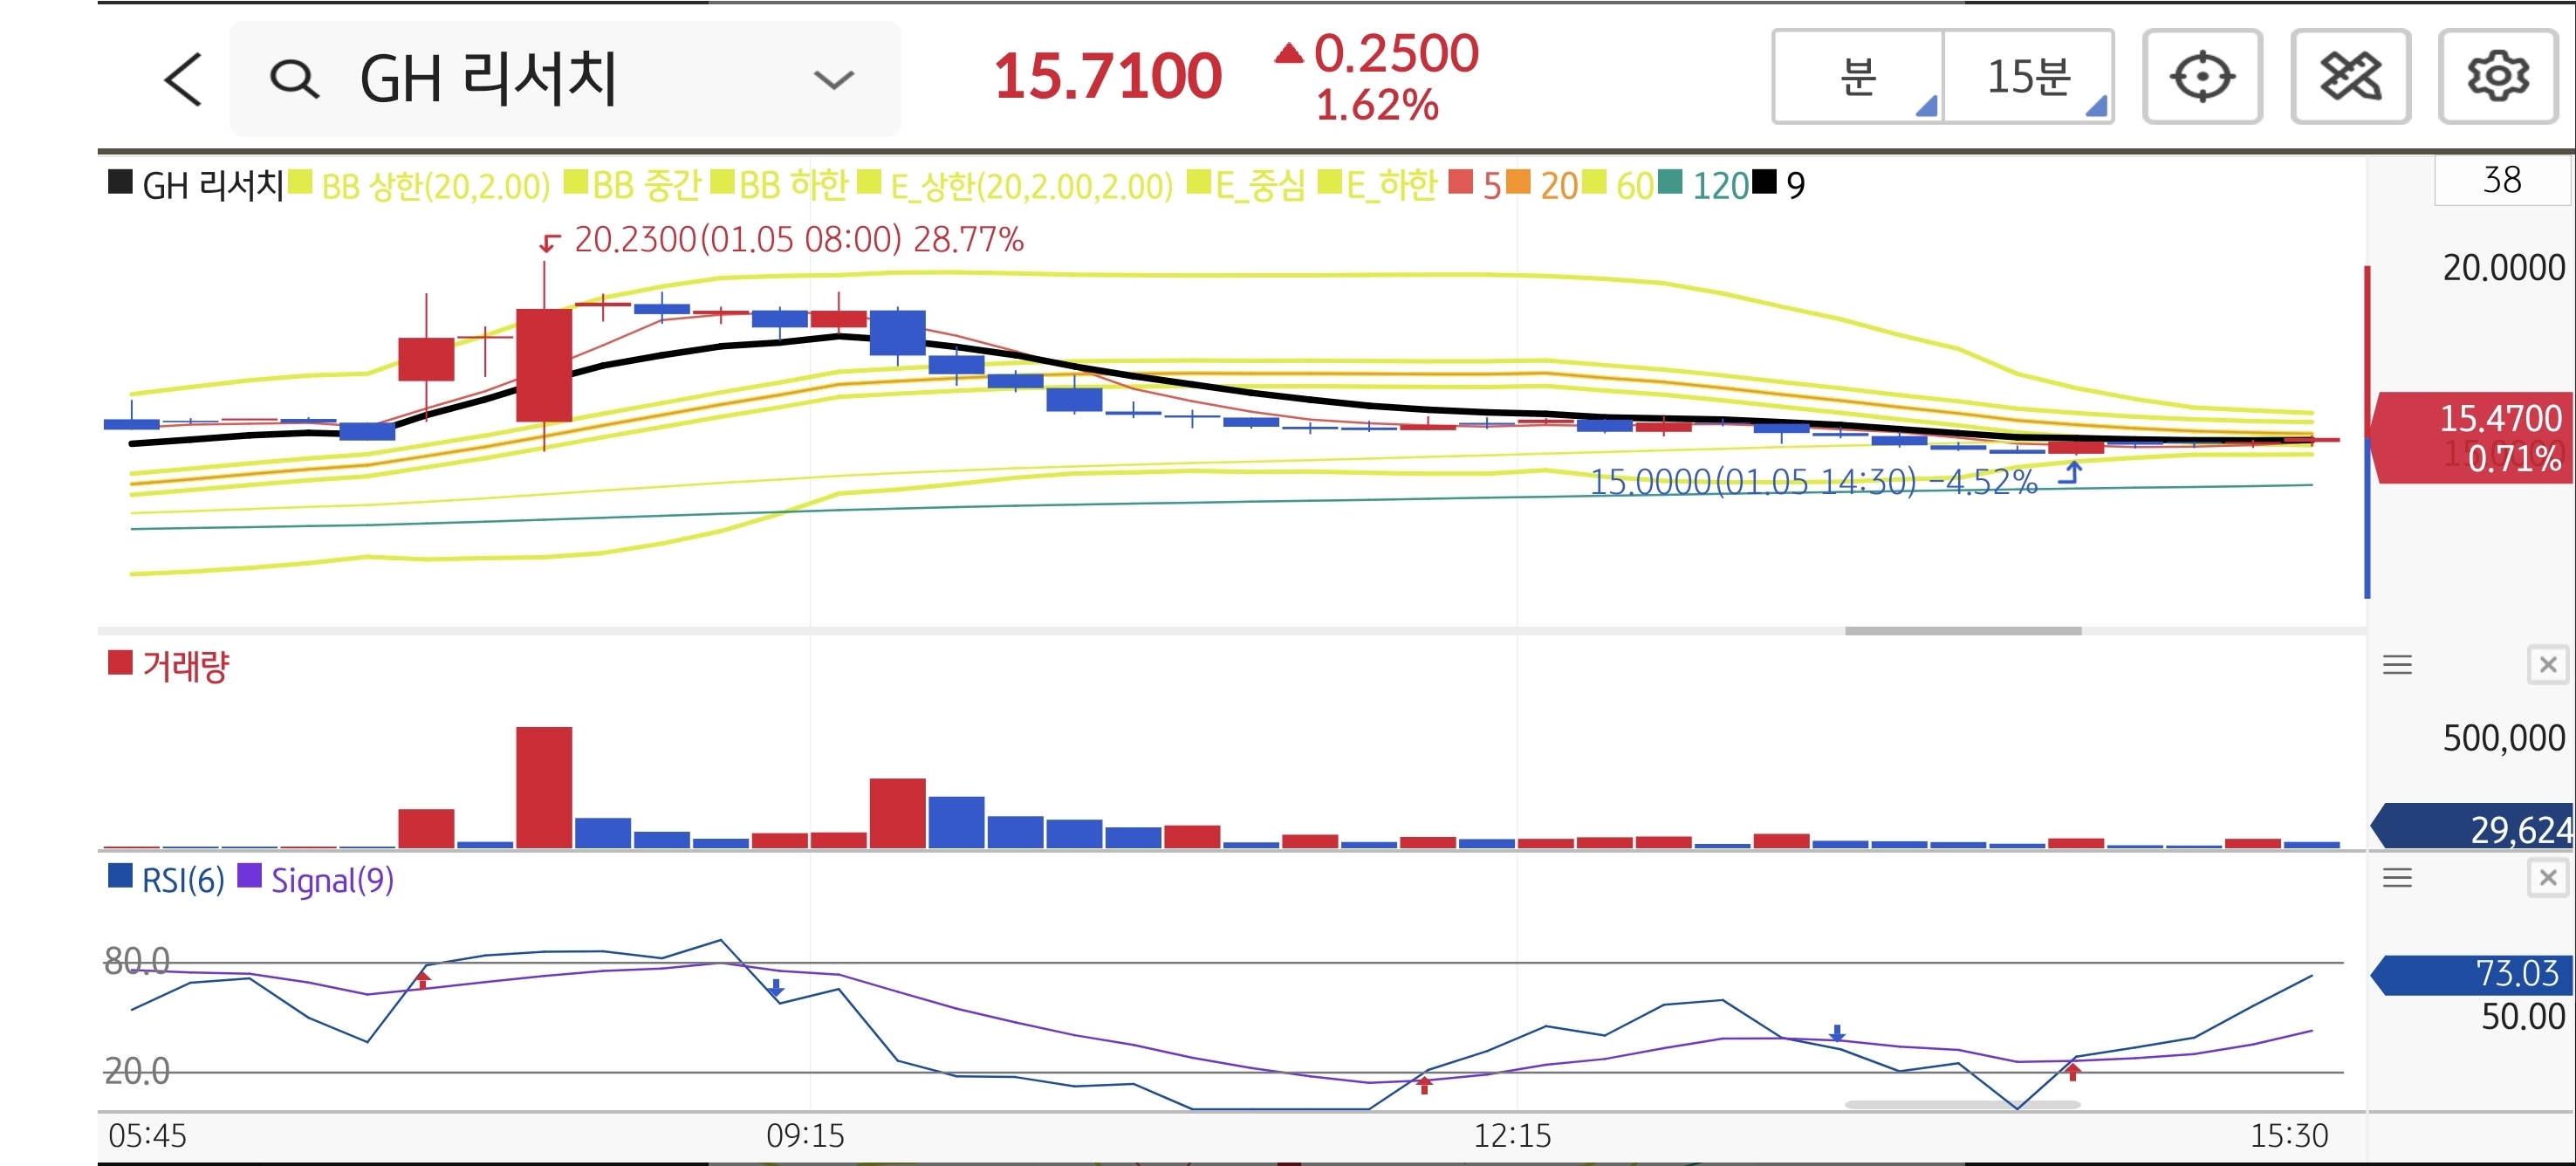Open the 분 chart type dropdown
Viewport: 2576px width, 1166px height.
pyautogui.click(x=1858, y=77)
